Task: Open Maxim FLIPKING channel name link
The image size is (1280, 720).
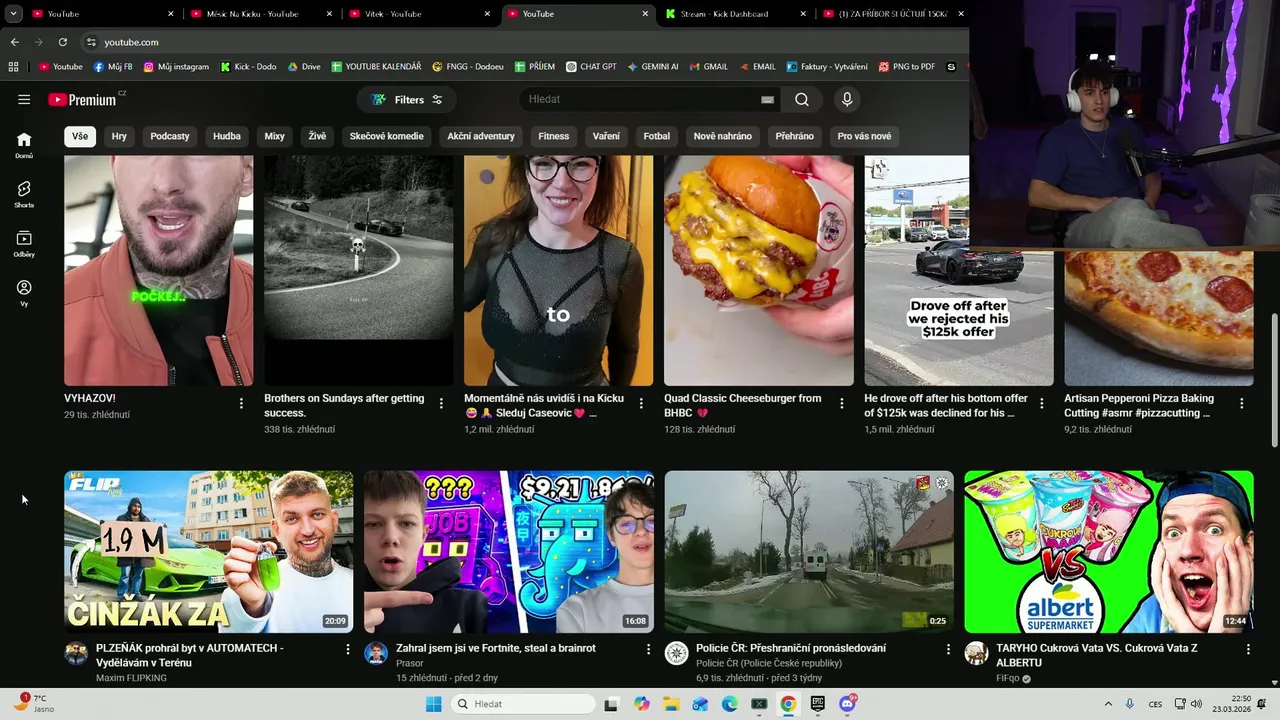Action: click(x=131, y=678)
